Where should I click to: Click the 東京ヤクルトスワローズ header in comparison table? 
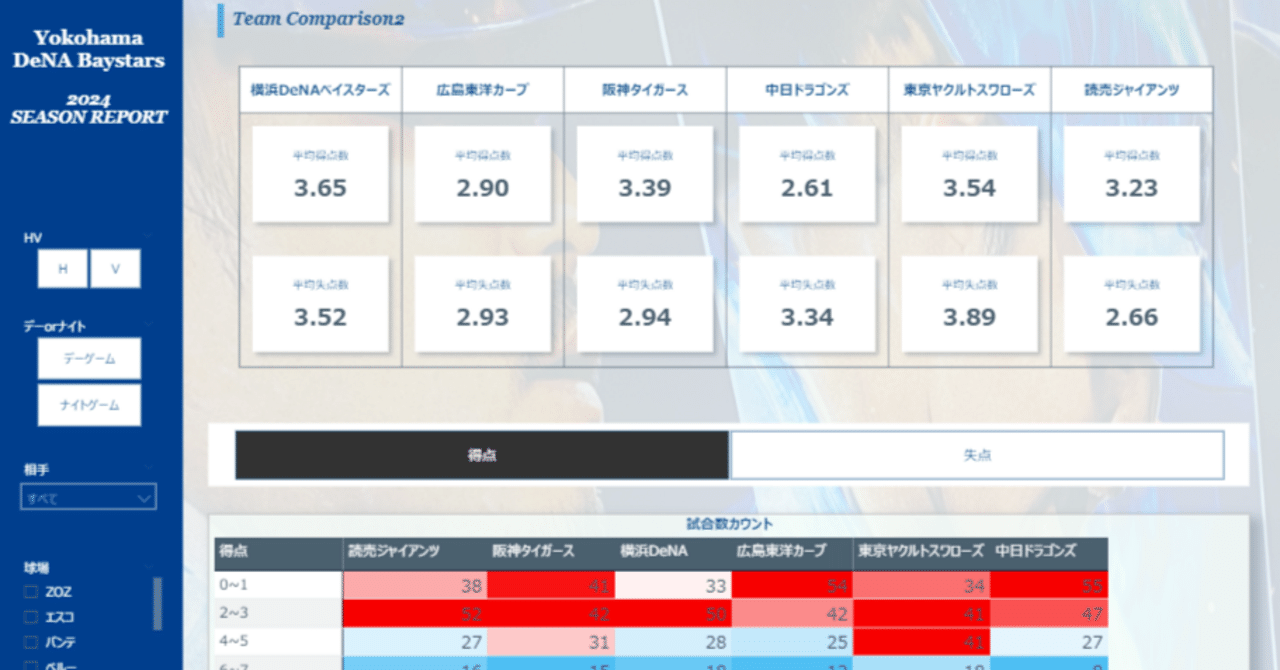969,90
